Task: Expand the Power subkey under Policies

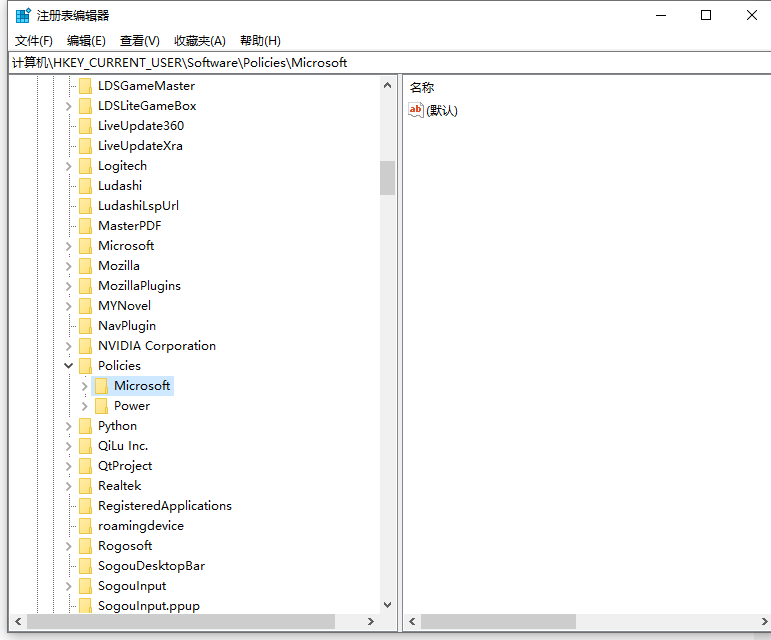Action: pyautogui.click(x=85, y=406)
